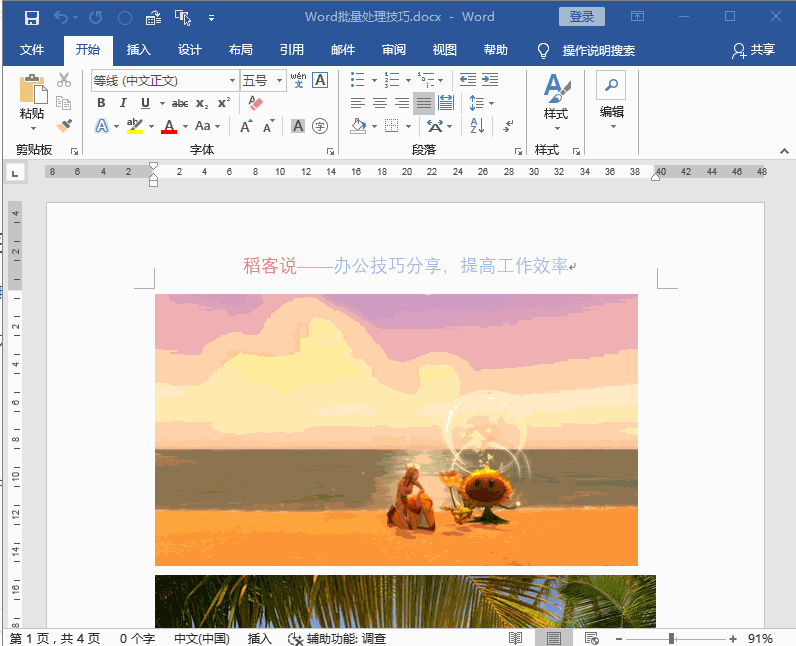Apply distributed alignment
The height and width of the screenshot is (646, 796).
coord(446,103)
